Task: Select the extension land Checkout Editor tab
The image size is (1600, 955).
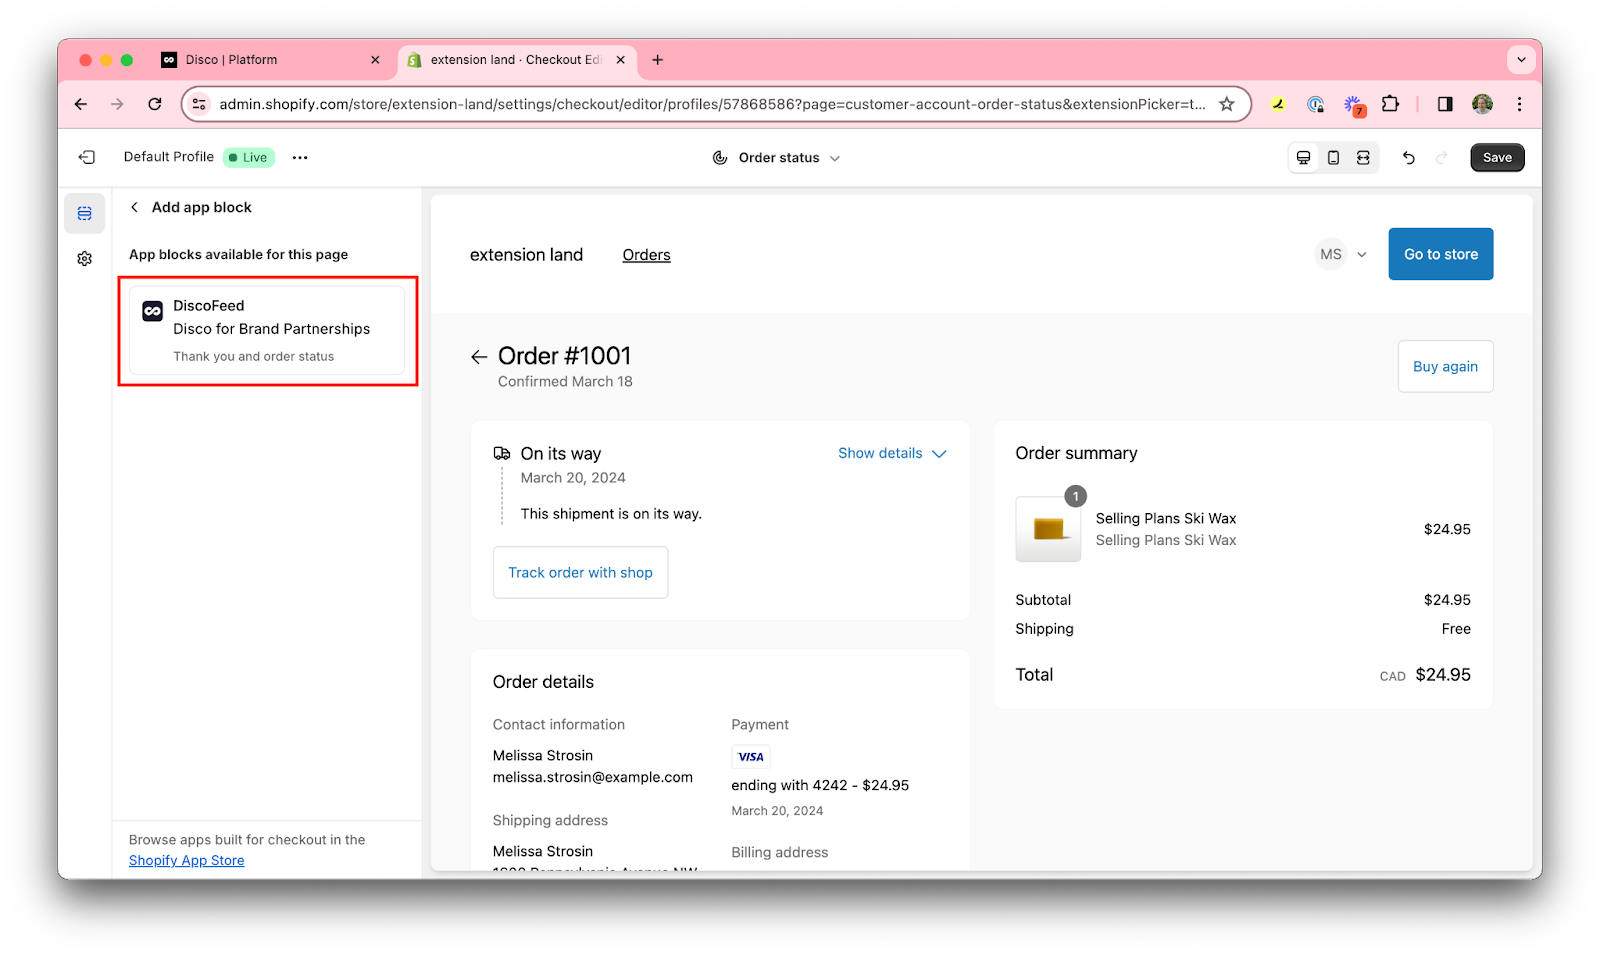Action: [516, 60]
